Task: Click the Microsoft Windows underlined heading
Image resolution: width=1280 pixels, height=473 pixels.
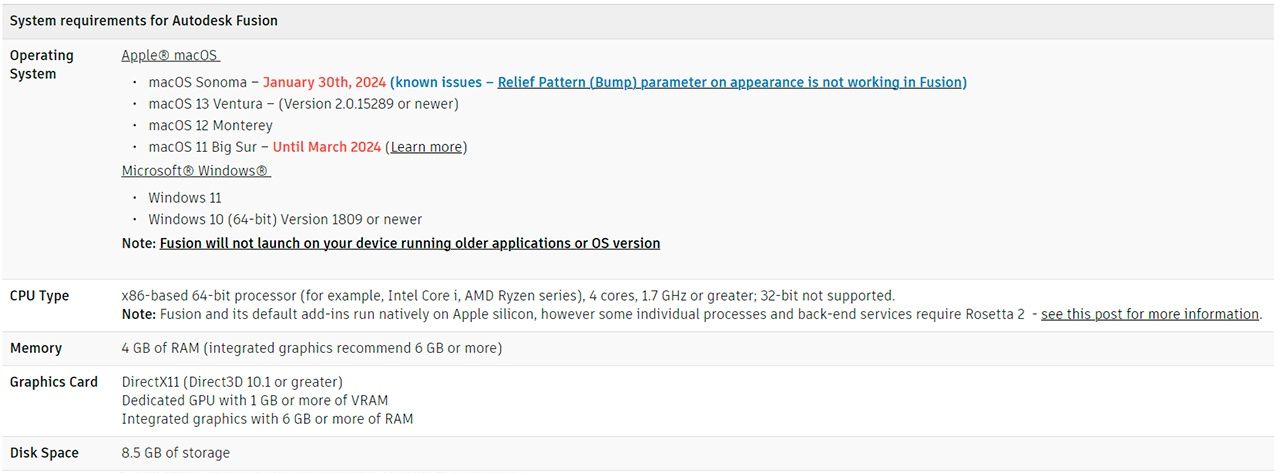Action: click(x=196, y=171)
